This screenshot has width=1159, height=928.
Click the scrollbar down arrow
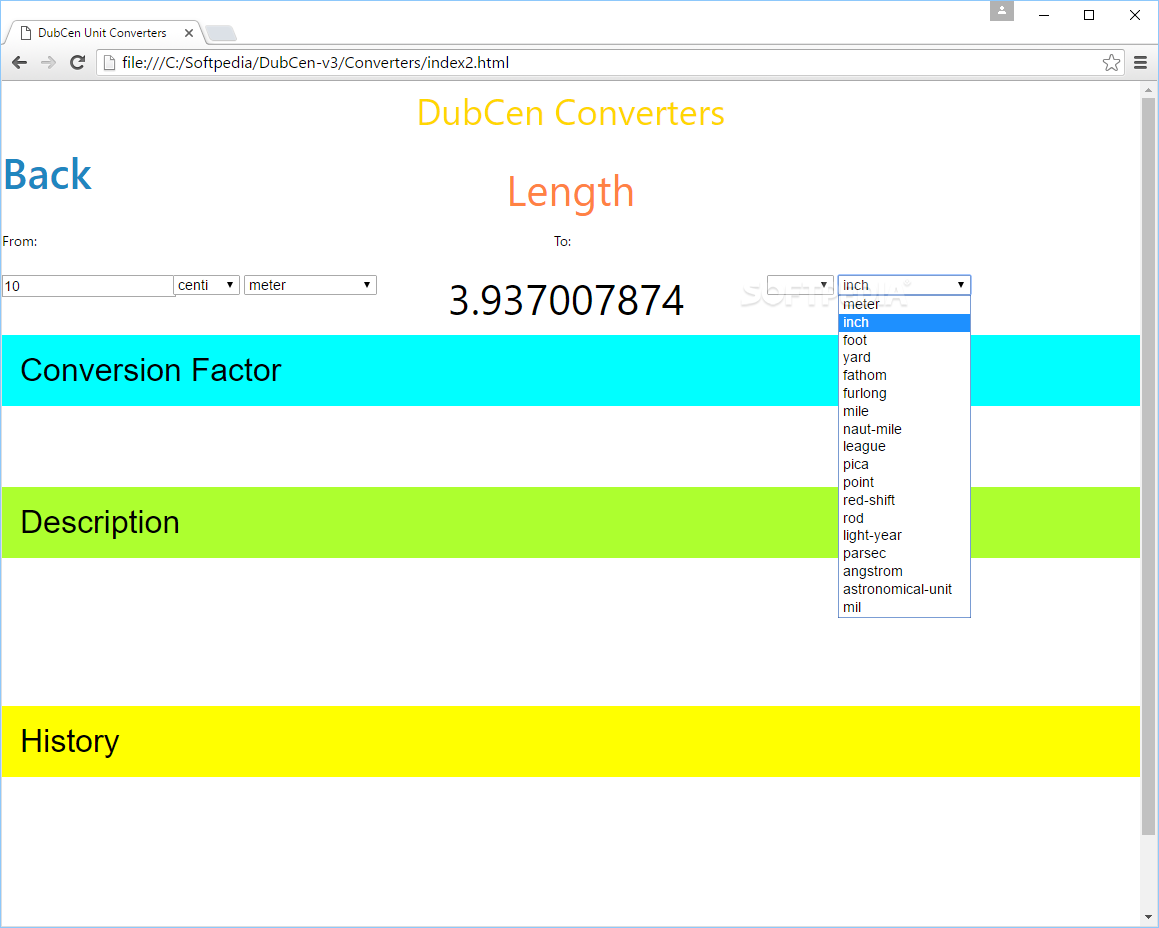point(1148,918)
